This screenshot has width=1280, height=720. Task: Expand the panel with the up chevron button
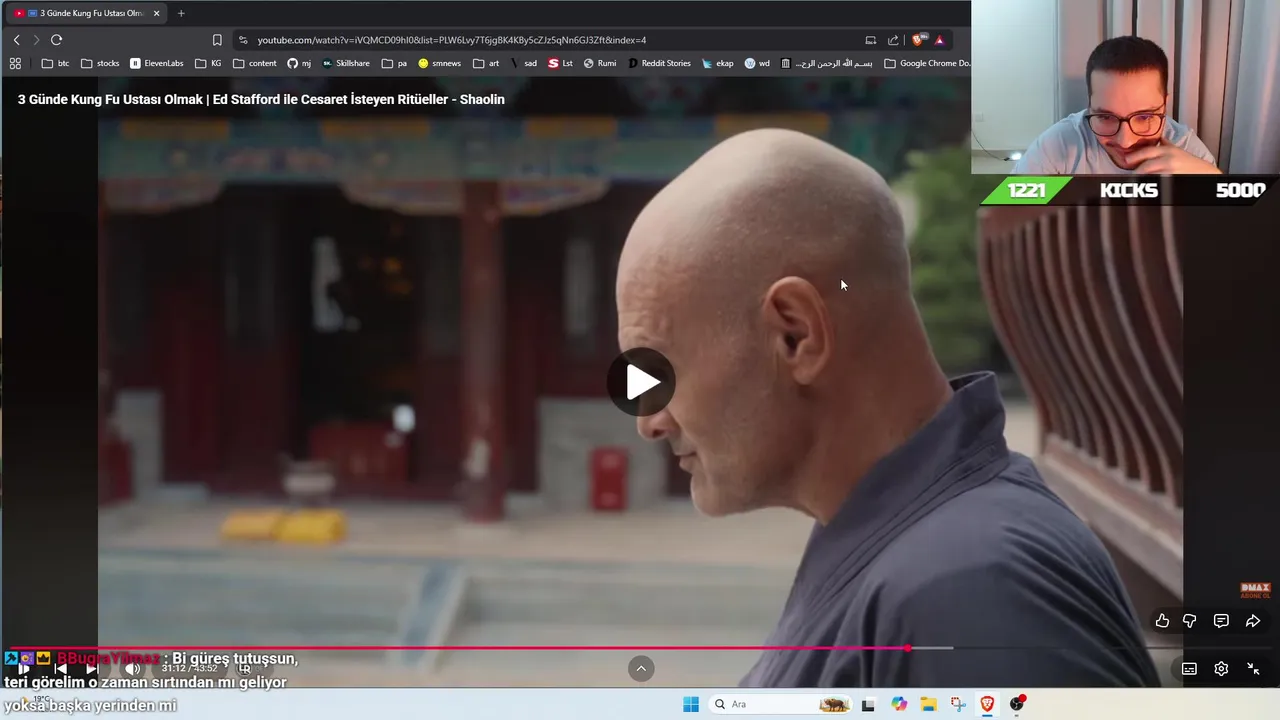click(x=641, y=669)
